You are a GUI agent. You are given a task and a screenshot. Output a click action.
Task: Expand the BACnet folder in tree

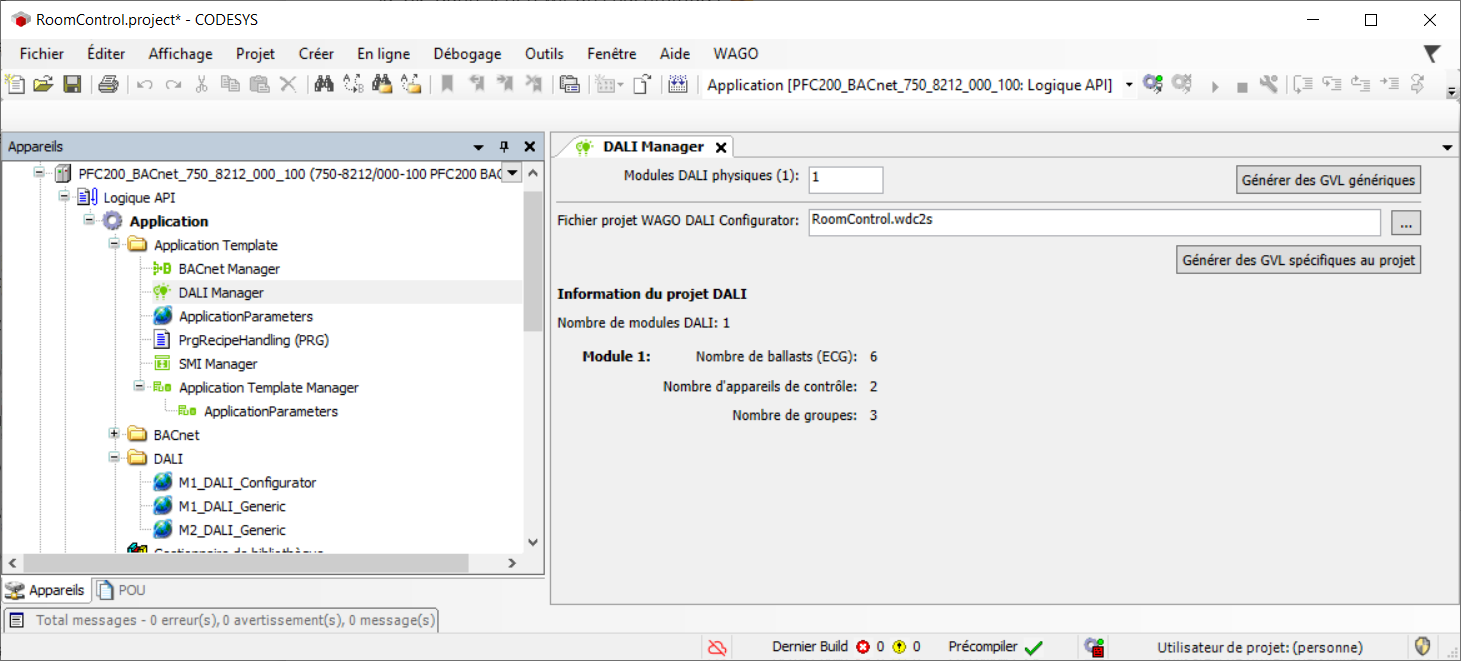(114, 435)
